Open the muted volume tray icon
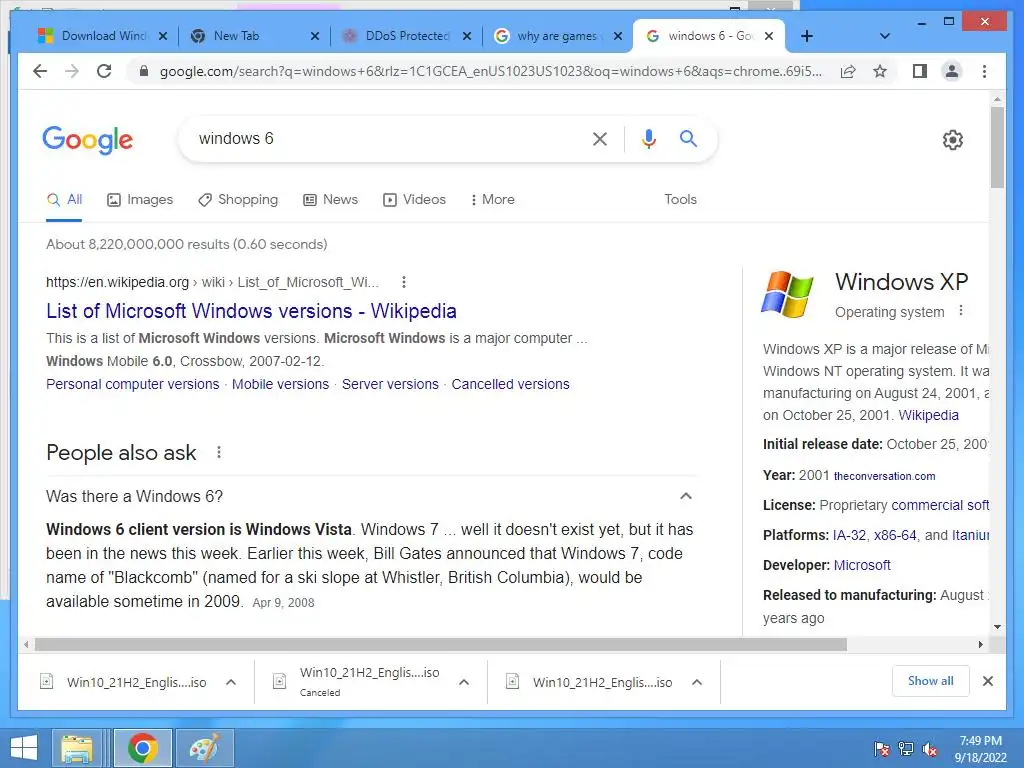 point(930,749)
